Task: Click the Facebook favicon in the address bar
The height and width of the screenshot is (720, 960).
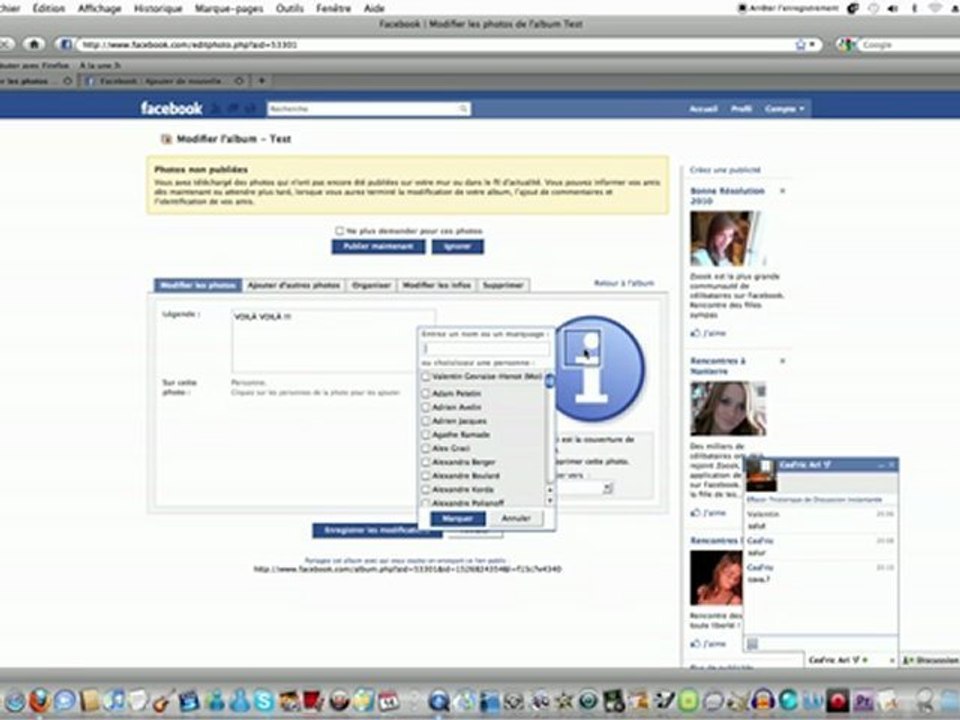Action: coord(66,44)
